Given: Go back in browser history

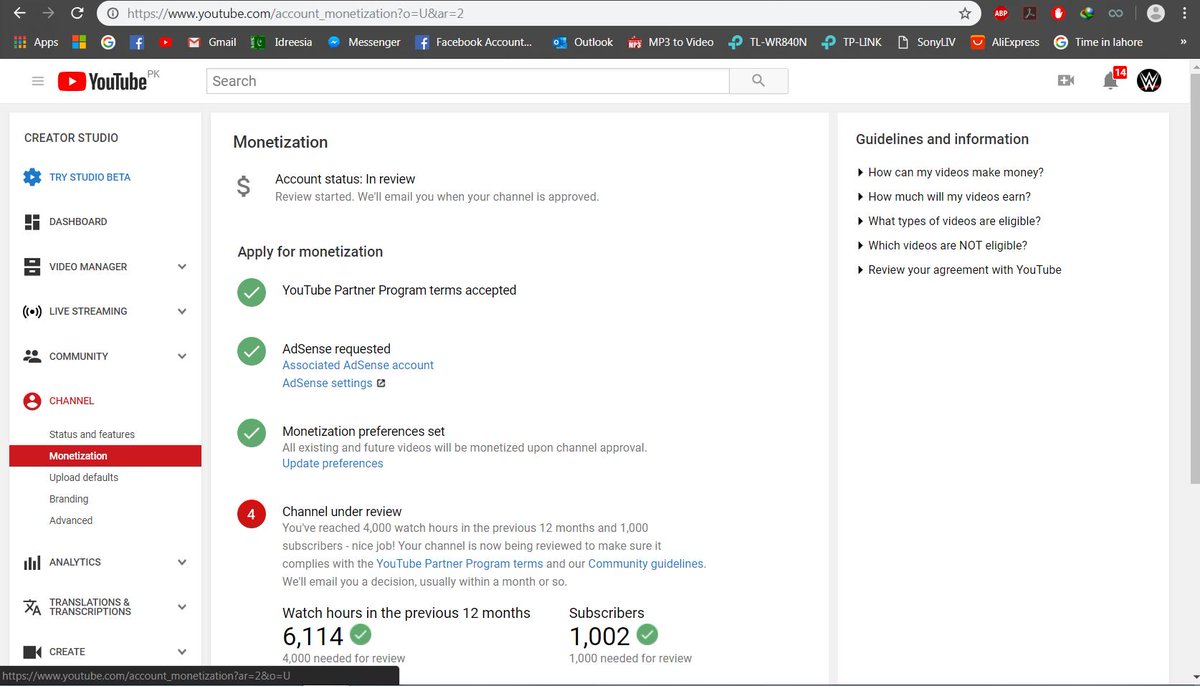Looking at the screenshot, I should pos(19,13).
